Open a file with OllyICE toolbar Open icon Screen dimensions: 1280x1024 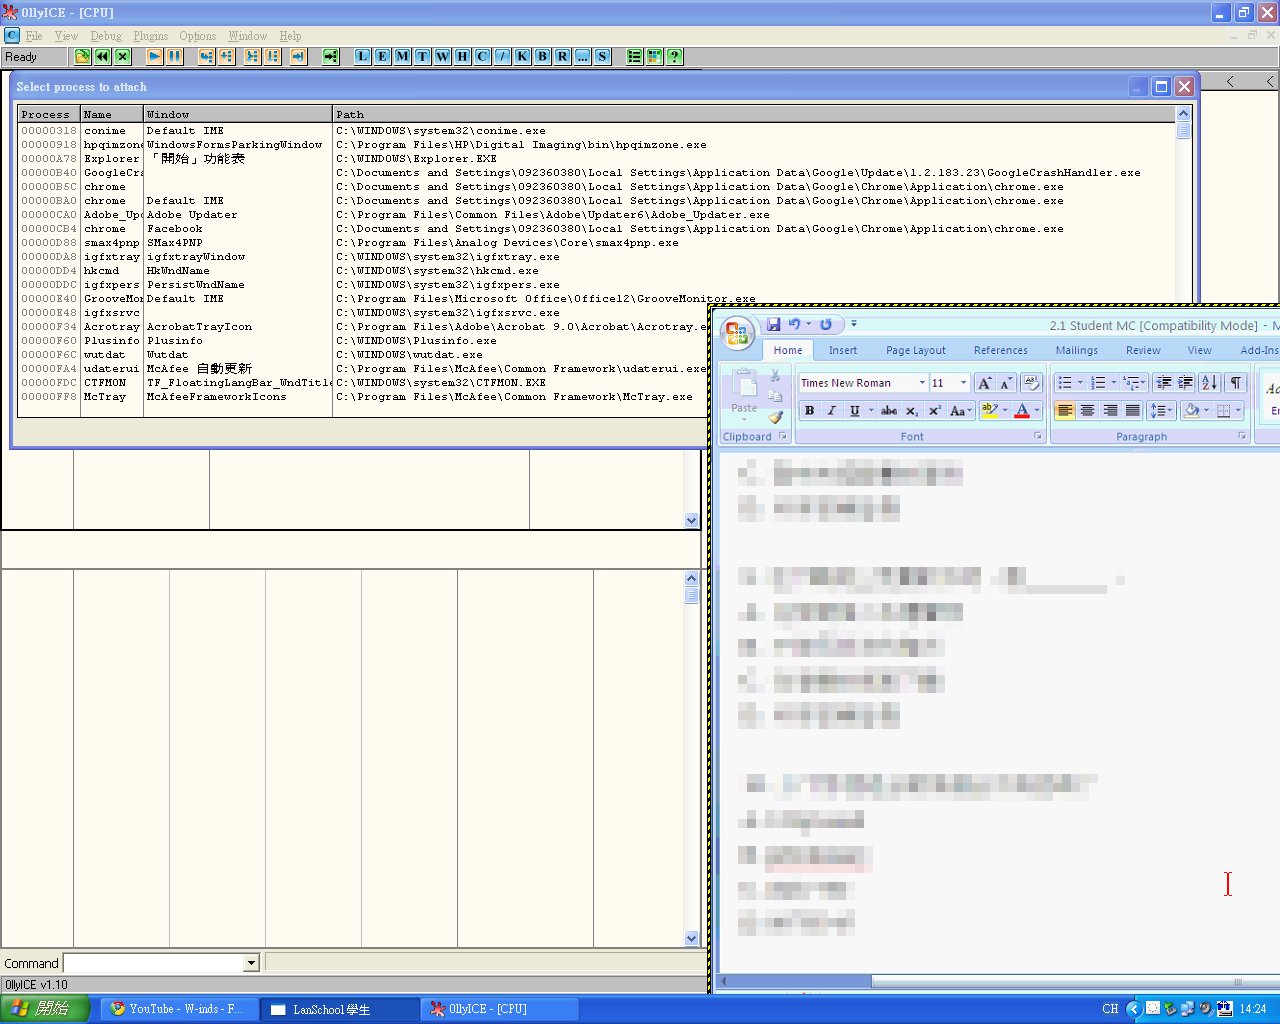coord(83,57)
